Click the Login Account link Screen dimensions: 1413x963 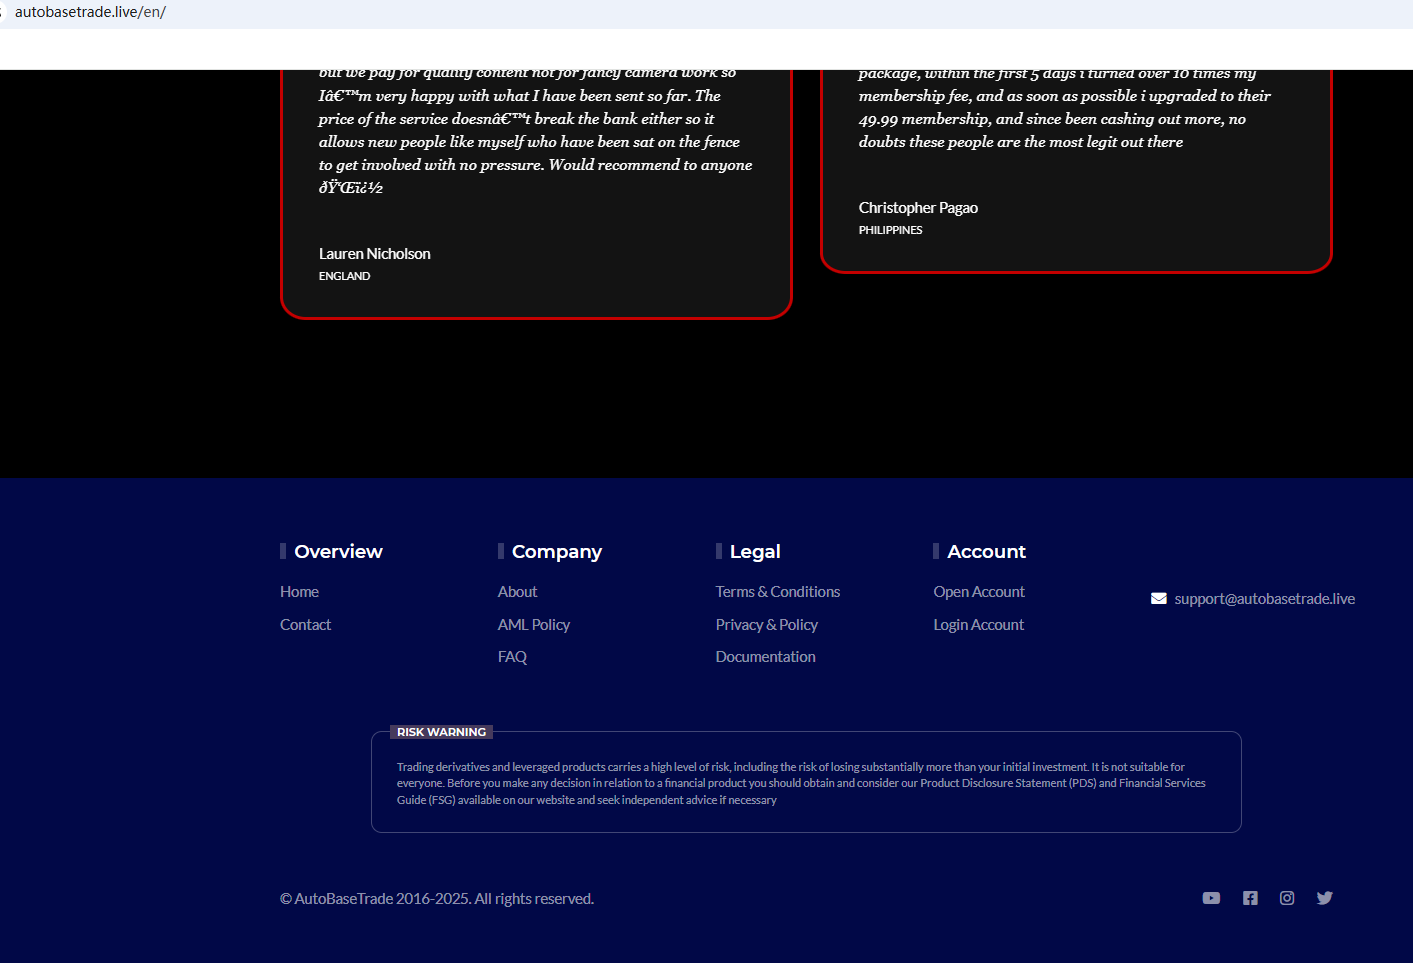[x=979, y=625]
